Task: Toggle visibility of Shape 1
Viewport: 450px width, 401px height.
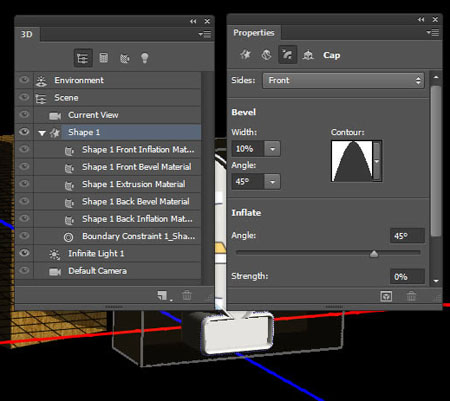Action: pyautogui.click(x=24, y=132)
